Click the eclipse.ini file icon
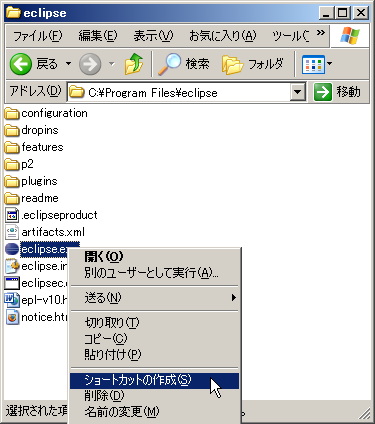 pos(12,266)
